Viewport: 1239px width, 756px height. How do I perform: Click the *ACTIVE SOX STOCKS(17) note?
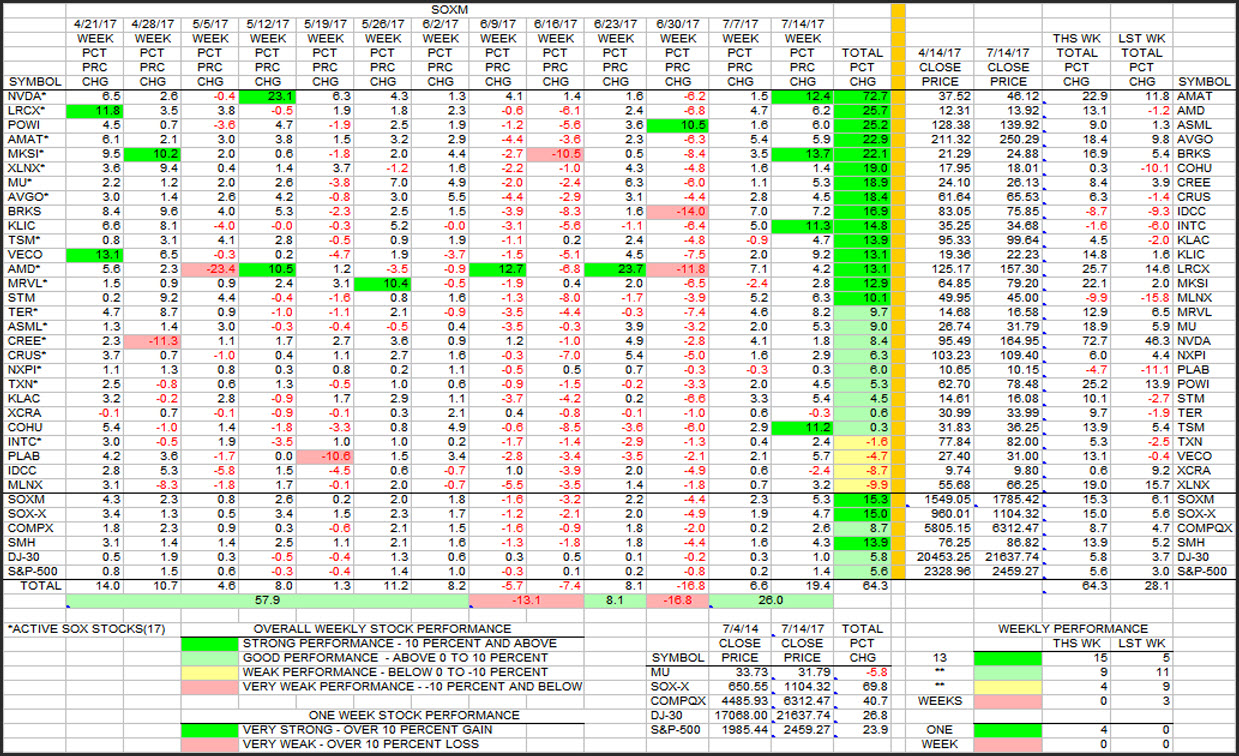click(86, 630)
